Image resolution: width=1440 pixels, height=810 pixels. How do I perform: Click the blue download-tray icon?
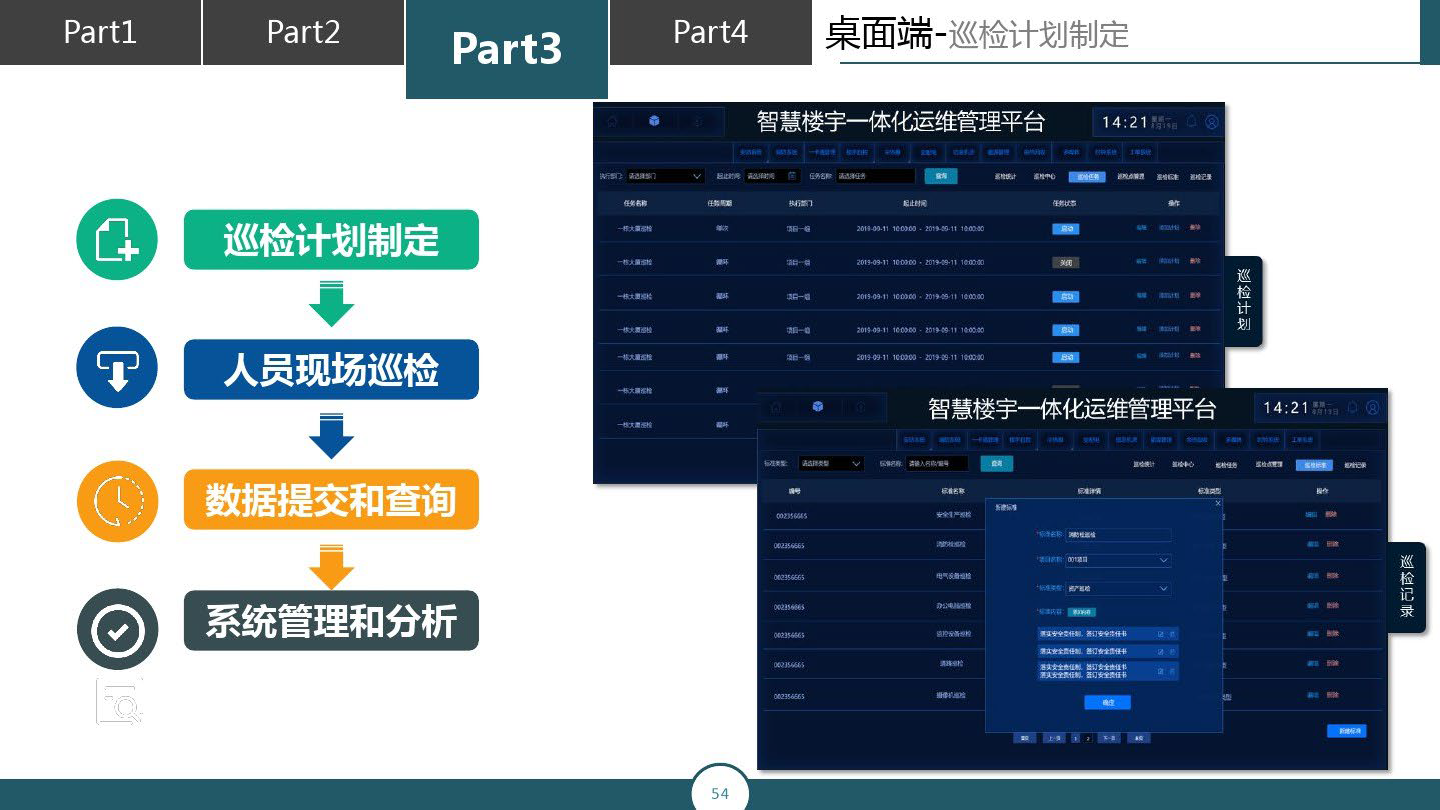(x=117, y=367)
